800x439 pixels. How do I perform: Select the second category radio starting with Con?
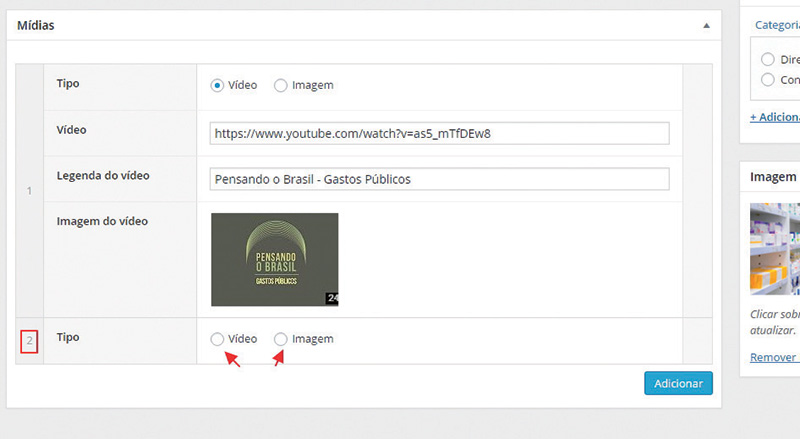pyautogui.click(x=768, y=79)
